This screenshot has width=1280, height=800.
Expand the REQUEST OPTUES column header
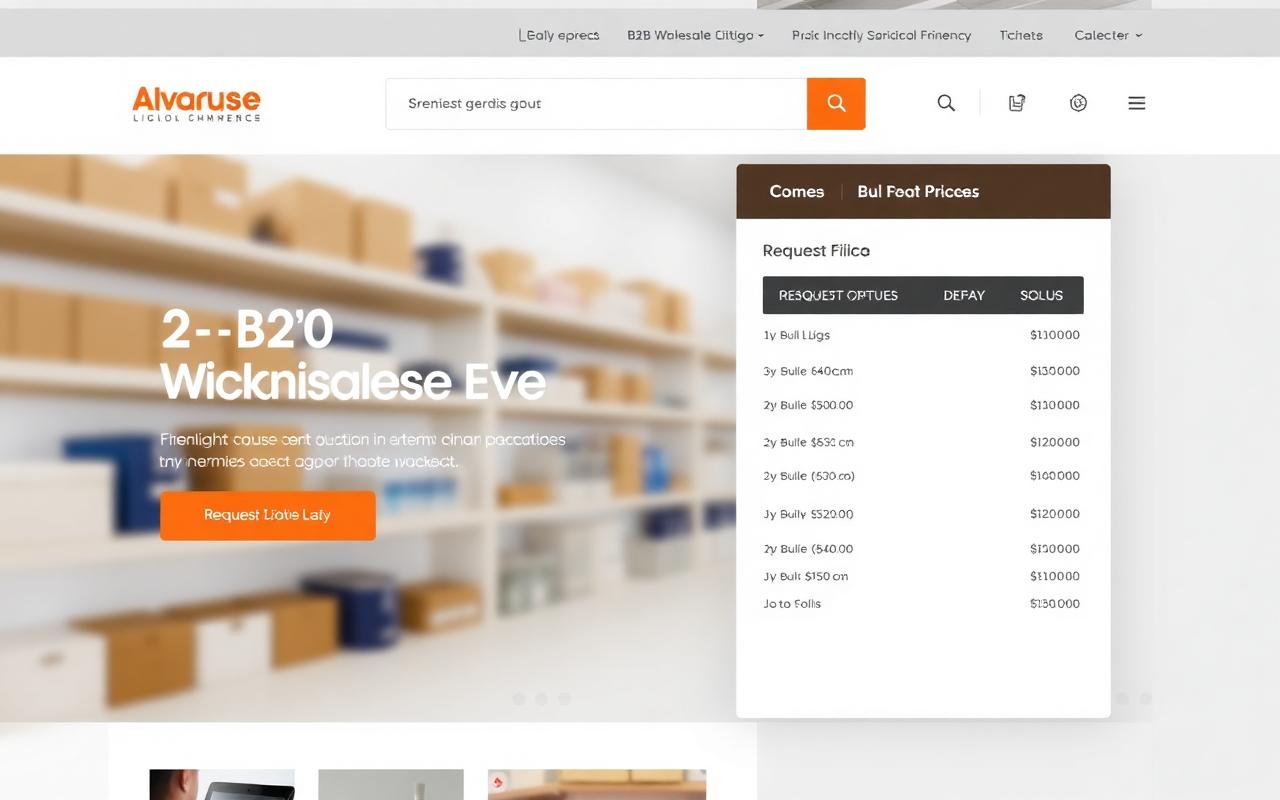tap(838, 295)
